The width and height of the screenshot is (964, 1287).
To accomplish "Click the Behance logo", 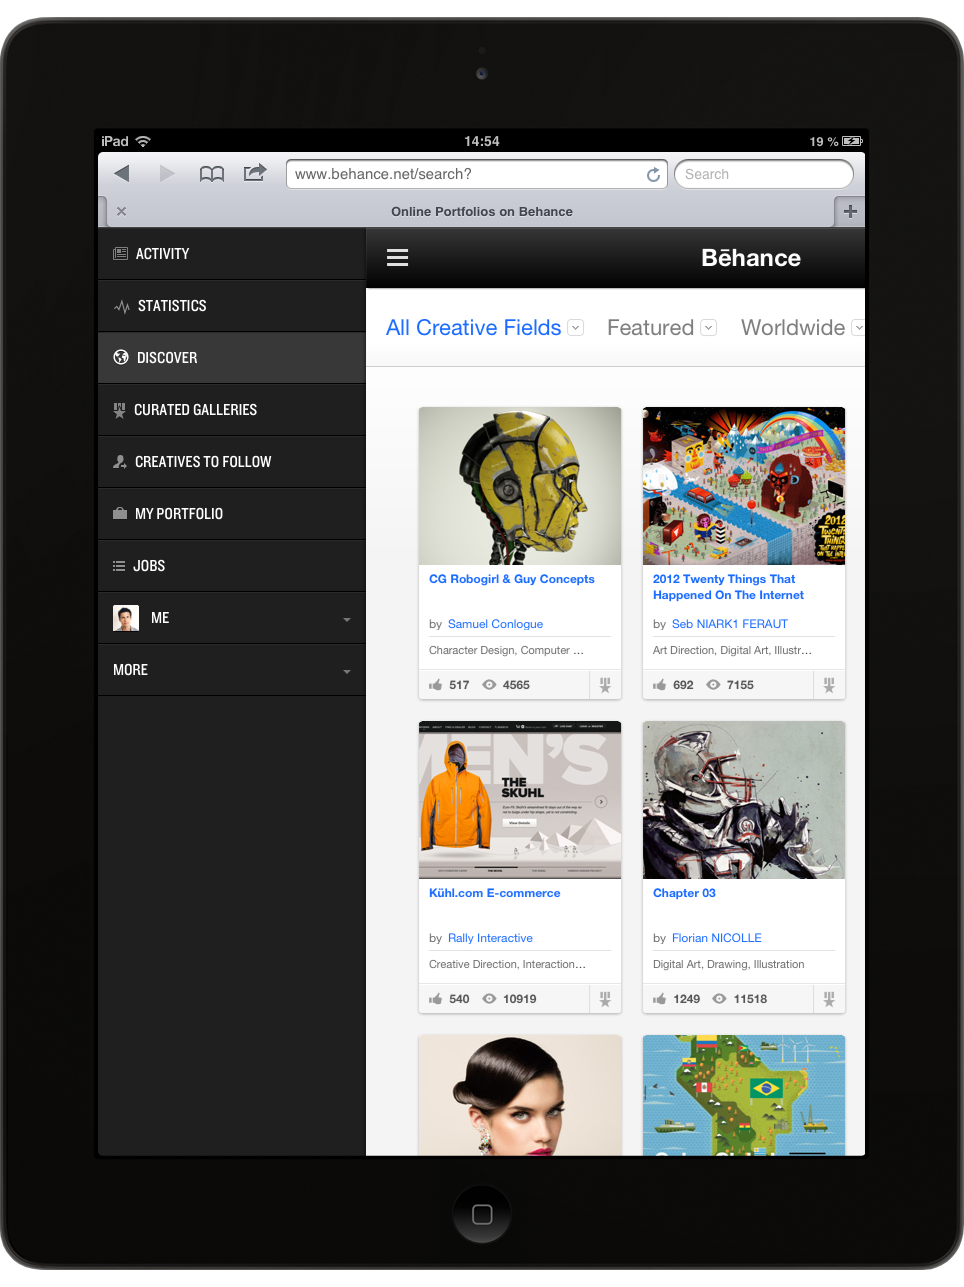I will pyautogui.click(x=751, y=258).
